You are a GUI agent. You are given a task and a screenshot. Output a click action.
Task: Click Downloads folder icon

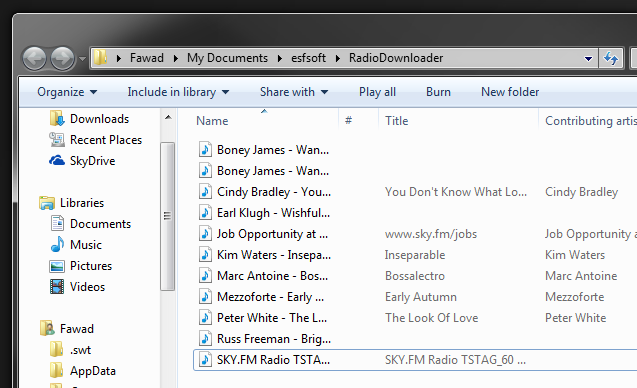(x=57, y=119)
